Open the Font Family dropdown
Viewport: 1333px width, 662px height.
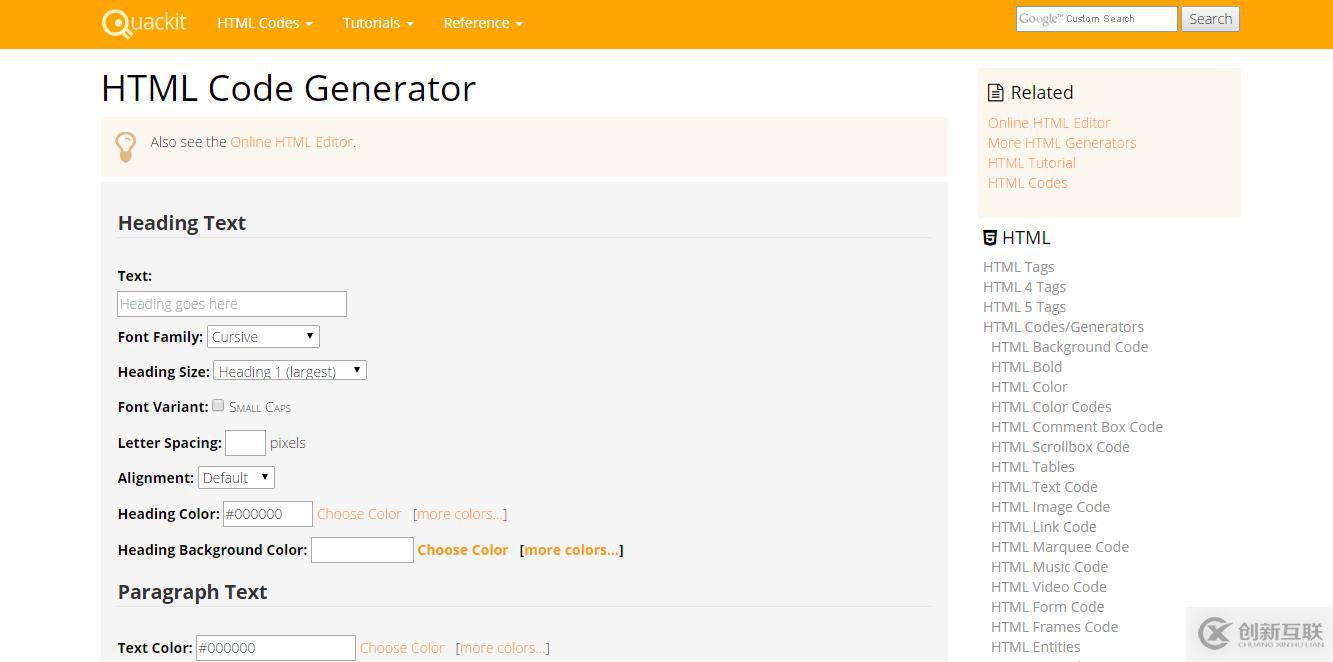(263, 336)
